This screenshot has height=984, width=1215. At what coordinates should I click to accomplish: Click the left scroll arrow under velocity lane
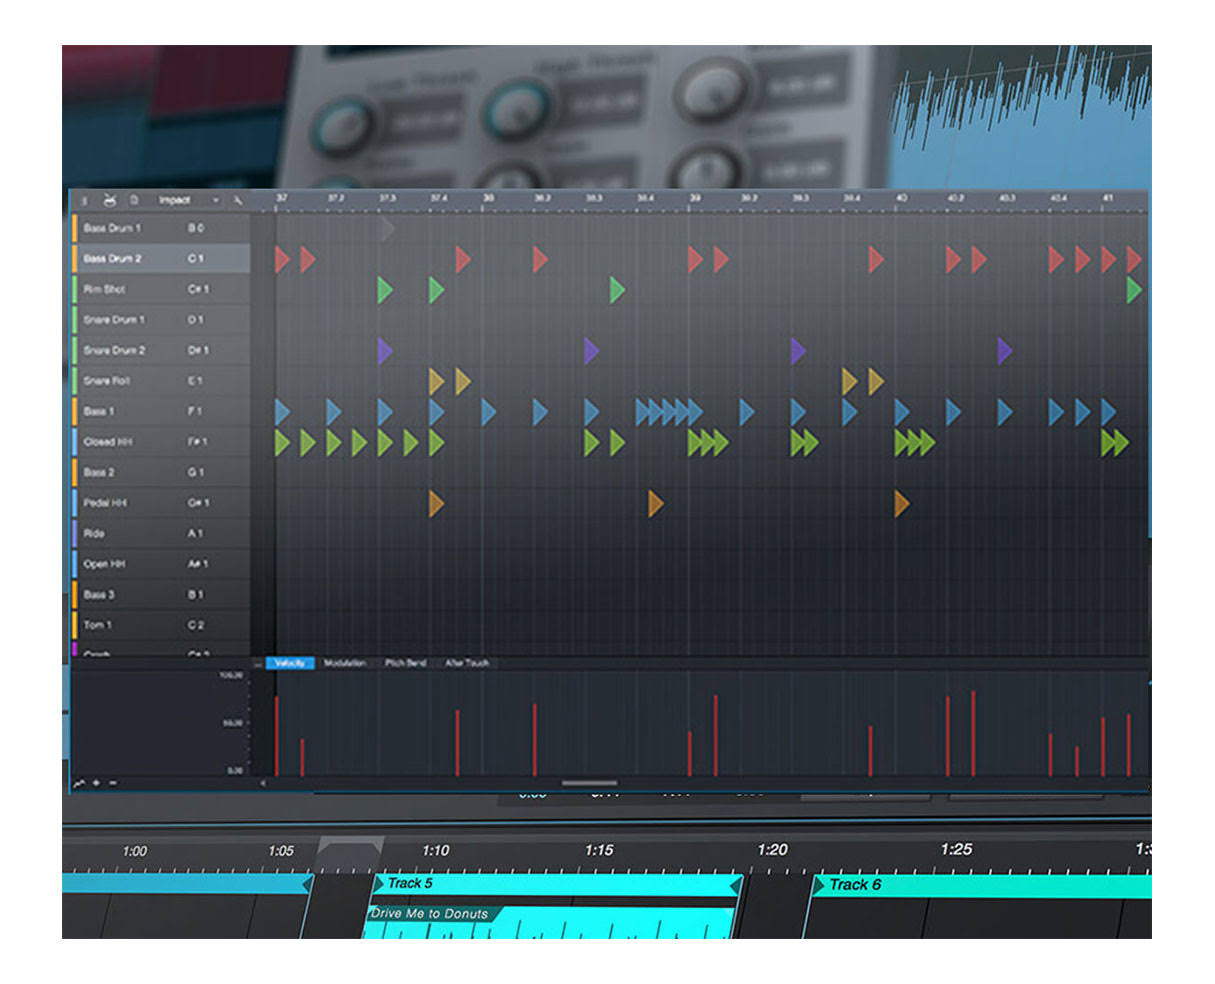coord(263,783)
